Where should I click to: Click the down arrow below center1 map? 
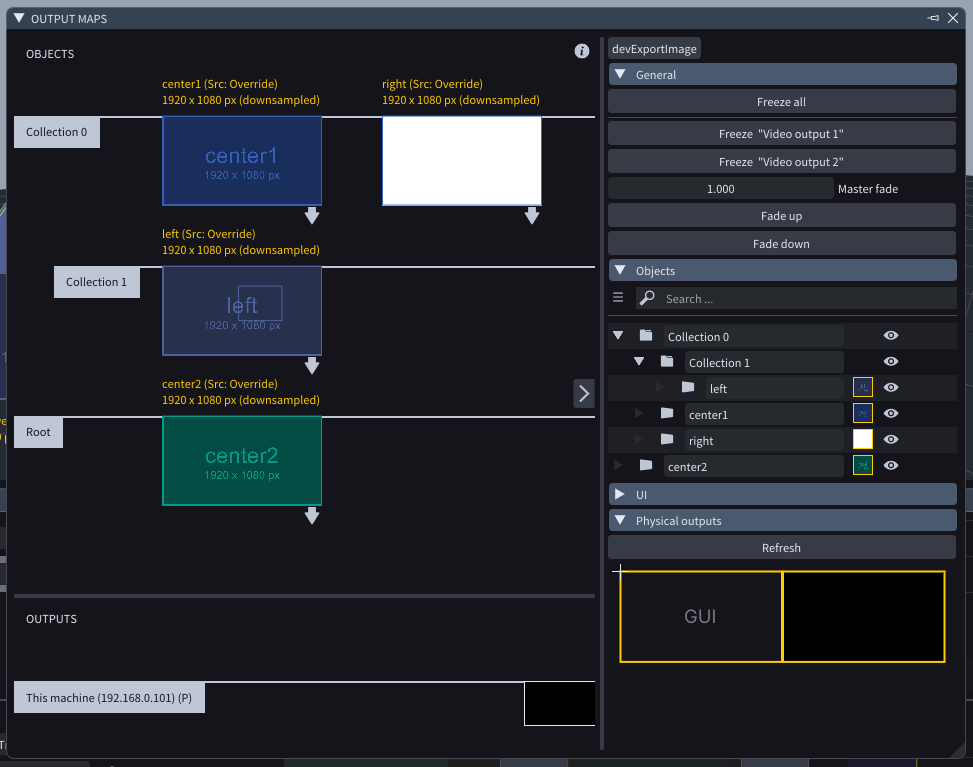click(312, 216)
